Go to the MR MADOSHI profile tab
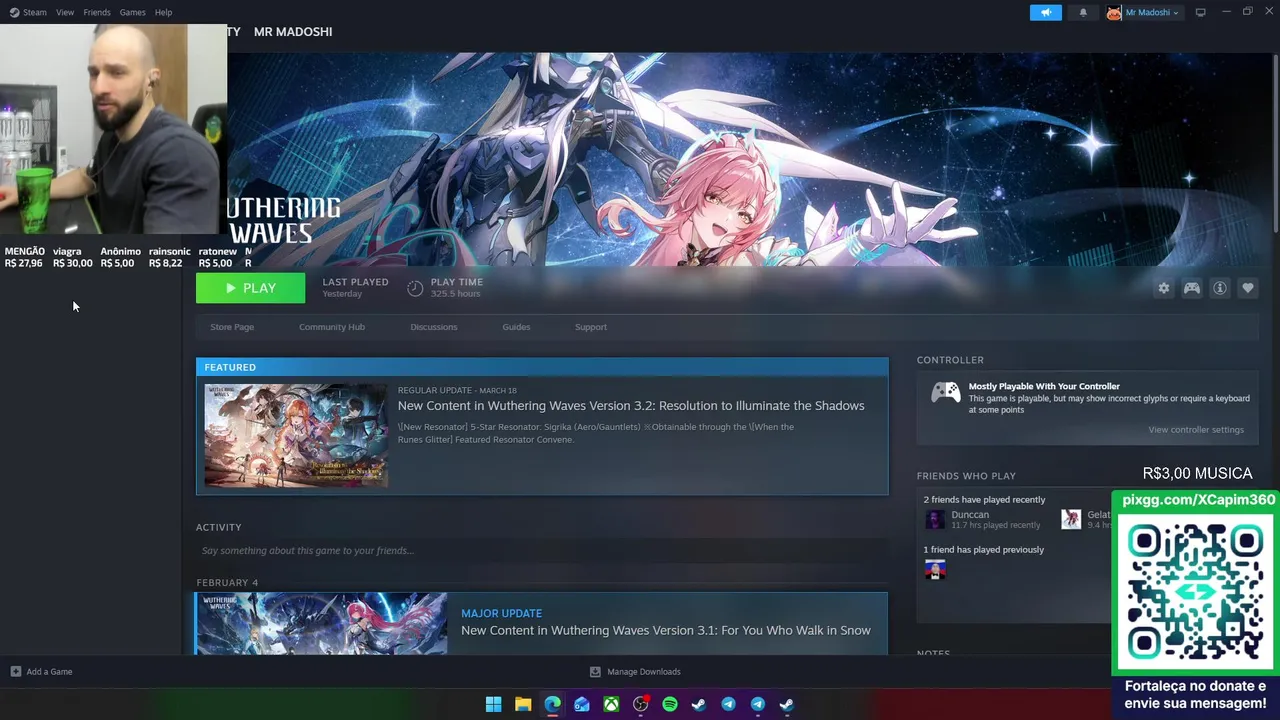This screenshot has height=720, width=1280. [x=293, y=32]
